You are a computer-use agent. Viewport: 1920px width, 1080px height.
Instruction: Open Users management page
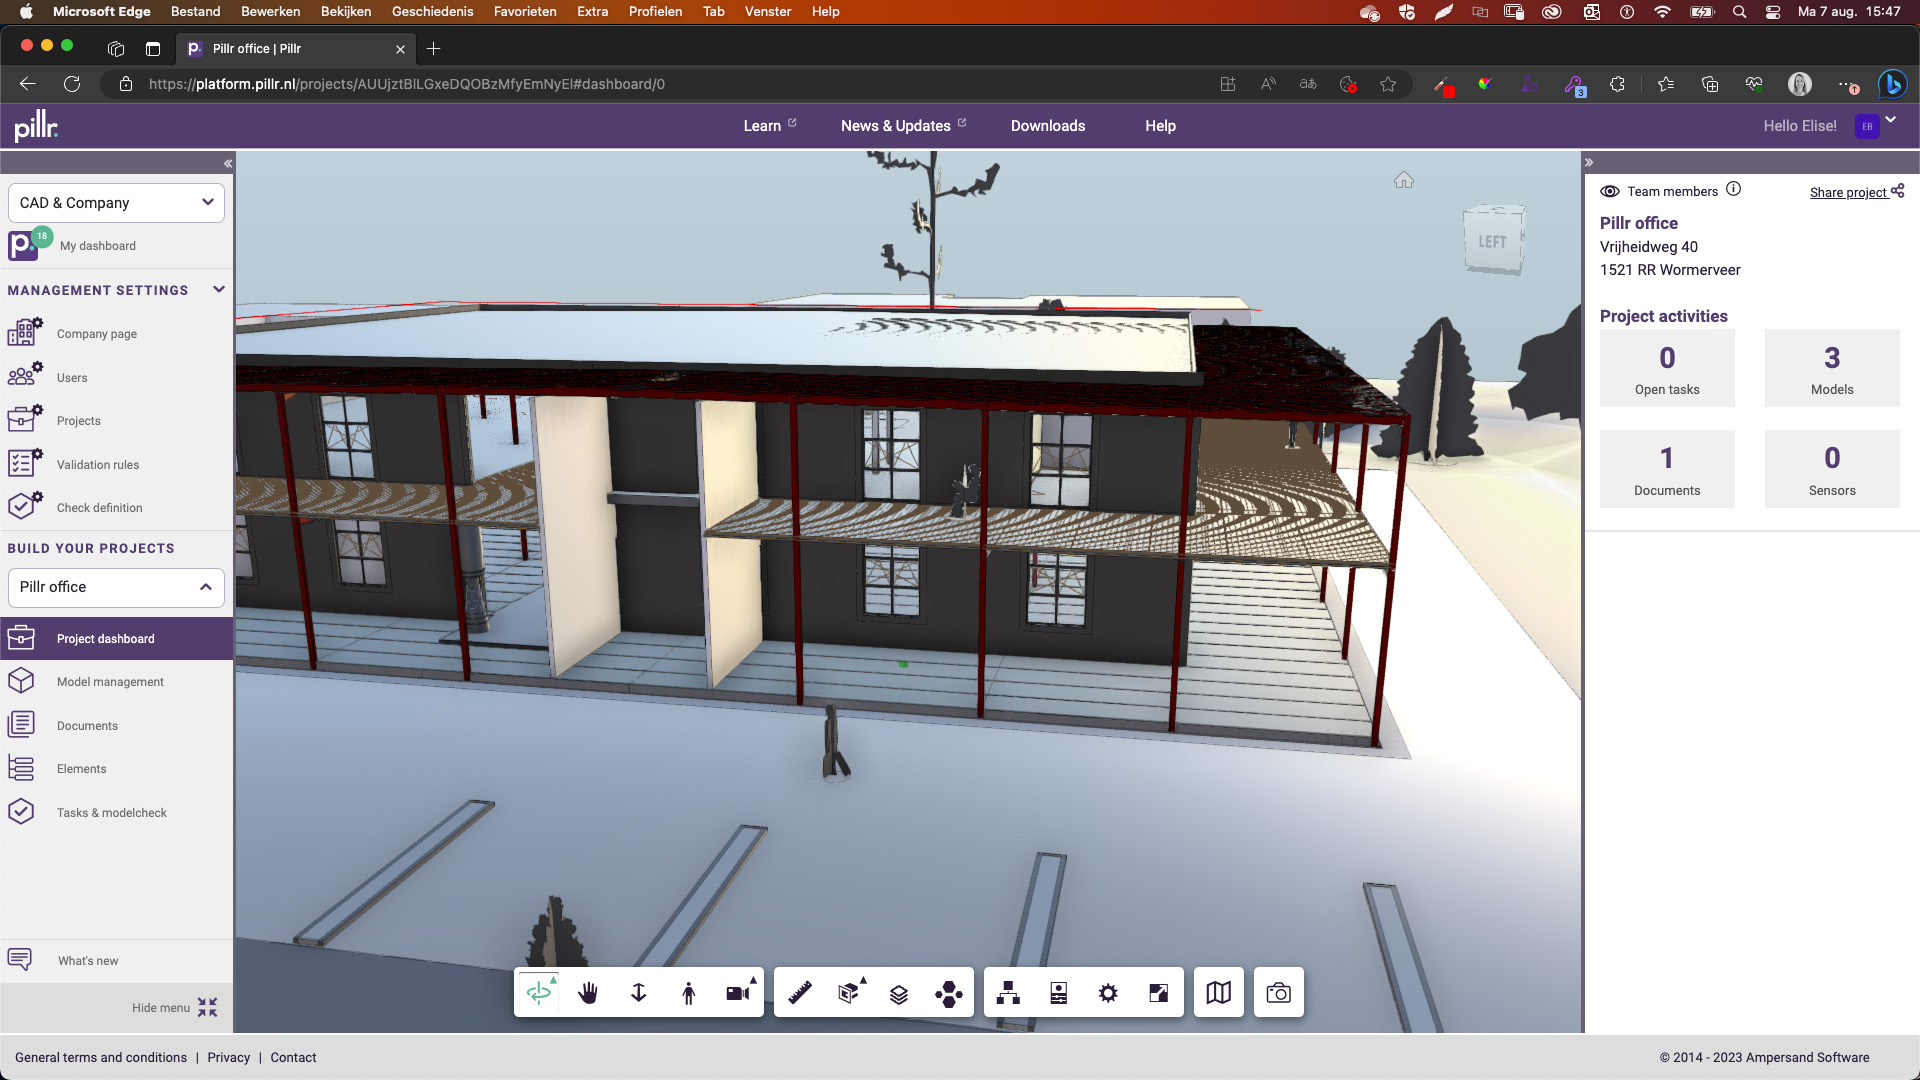72,377
